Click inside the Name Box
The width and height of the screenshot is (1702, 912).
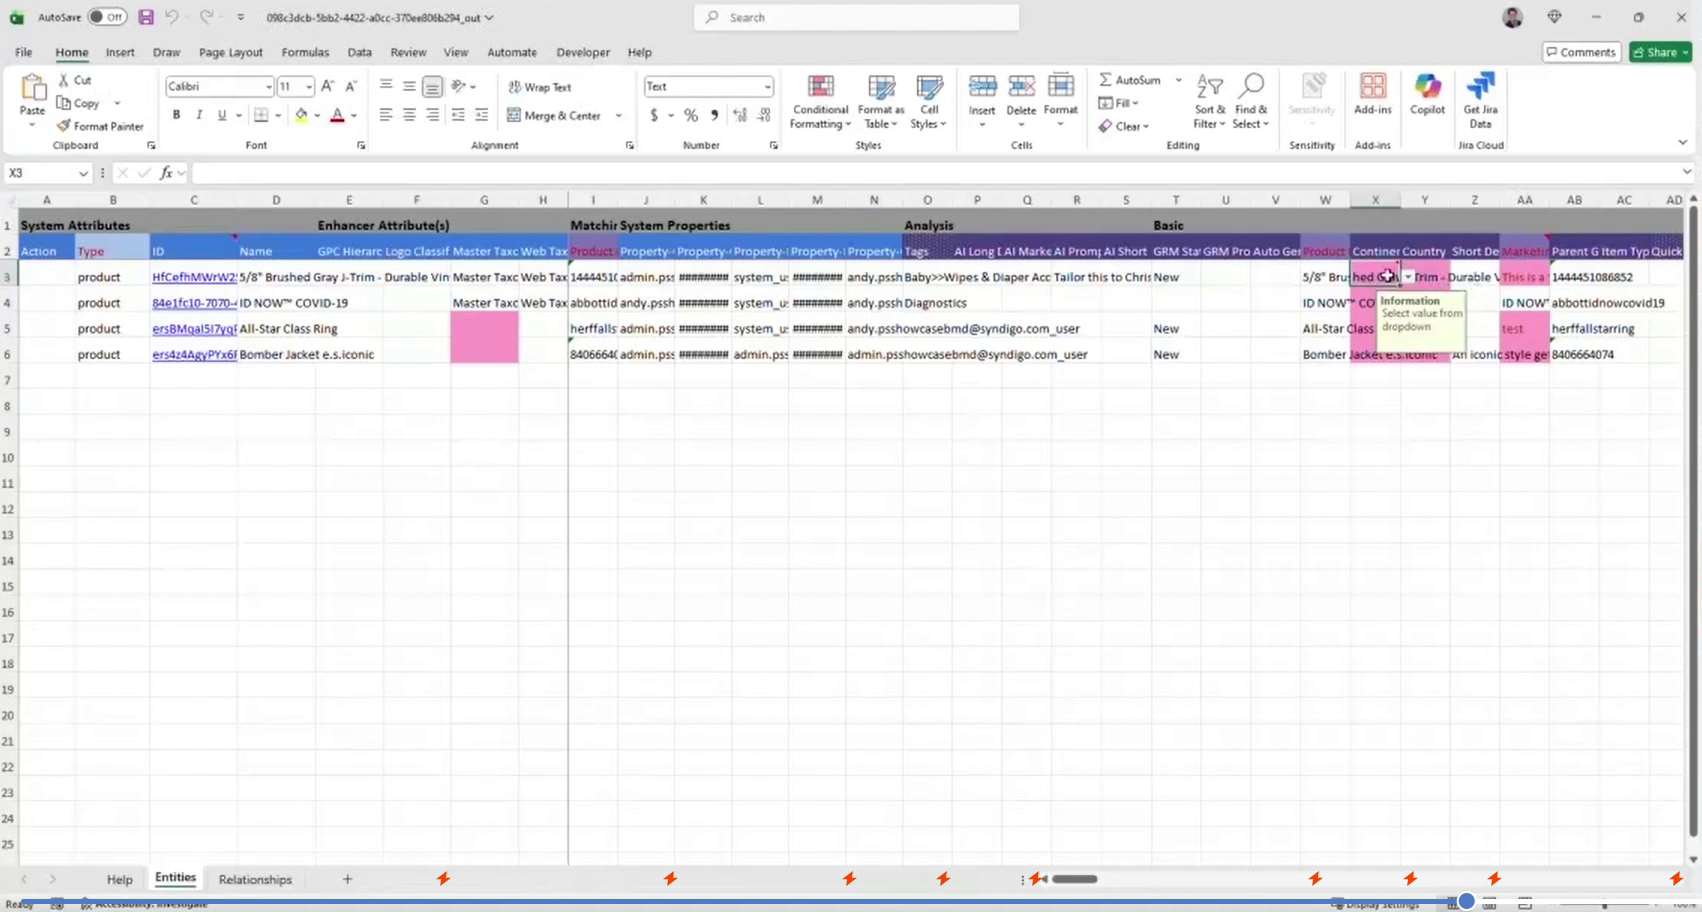(x=40, y=172)
